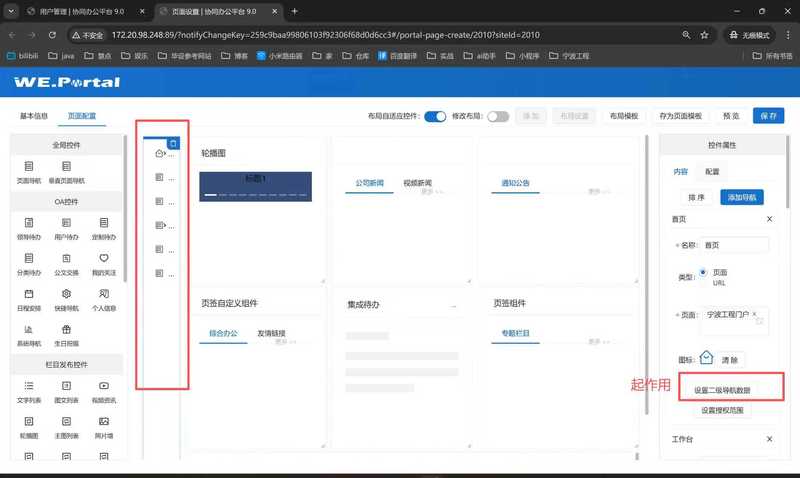This screenshot has height=478, width=800.
Task: Open browser zoom magnifier icon
Action: tap(686, 35)
